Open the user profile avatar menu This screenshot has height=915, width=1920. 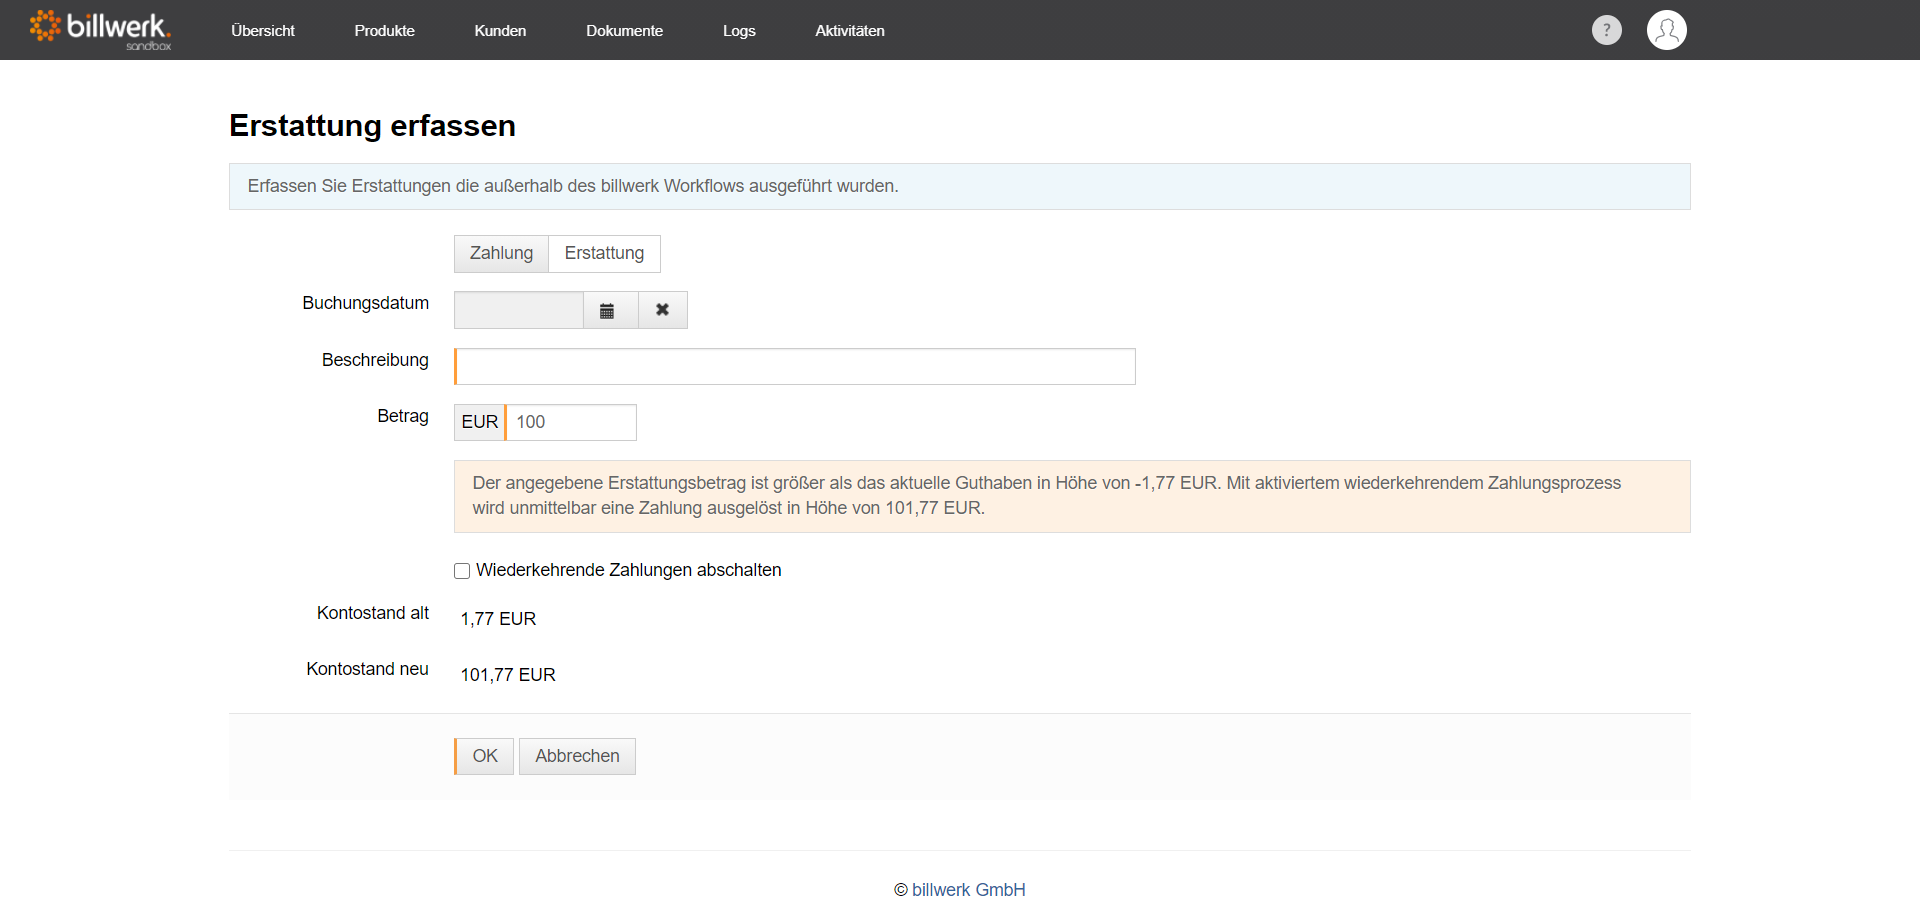(1666, 30)
